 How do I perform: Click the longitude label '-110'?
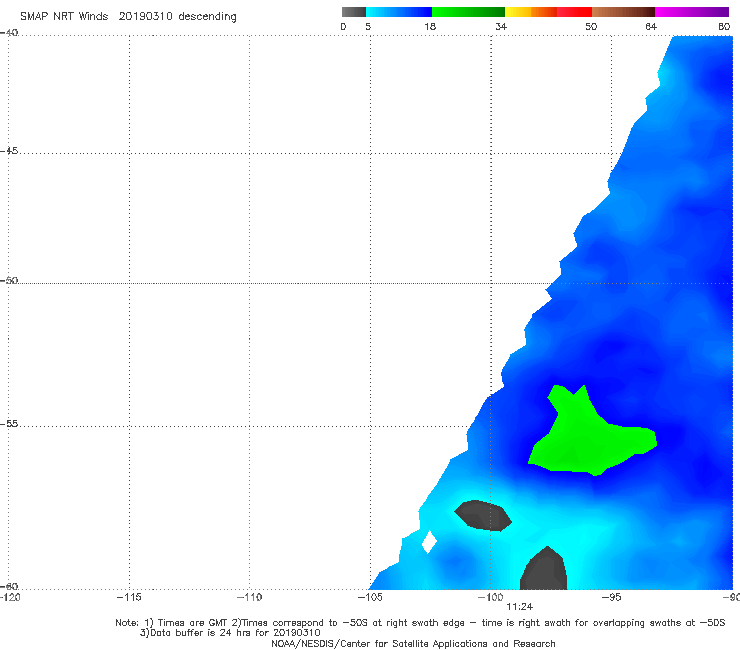click(249, 597)
